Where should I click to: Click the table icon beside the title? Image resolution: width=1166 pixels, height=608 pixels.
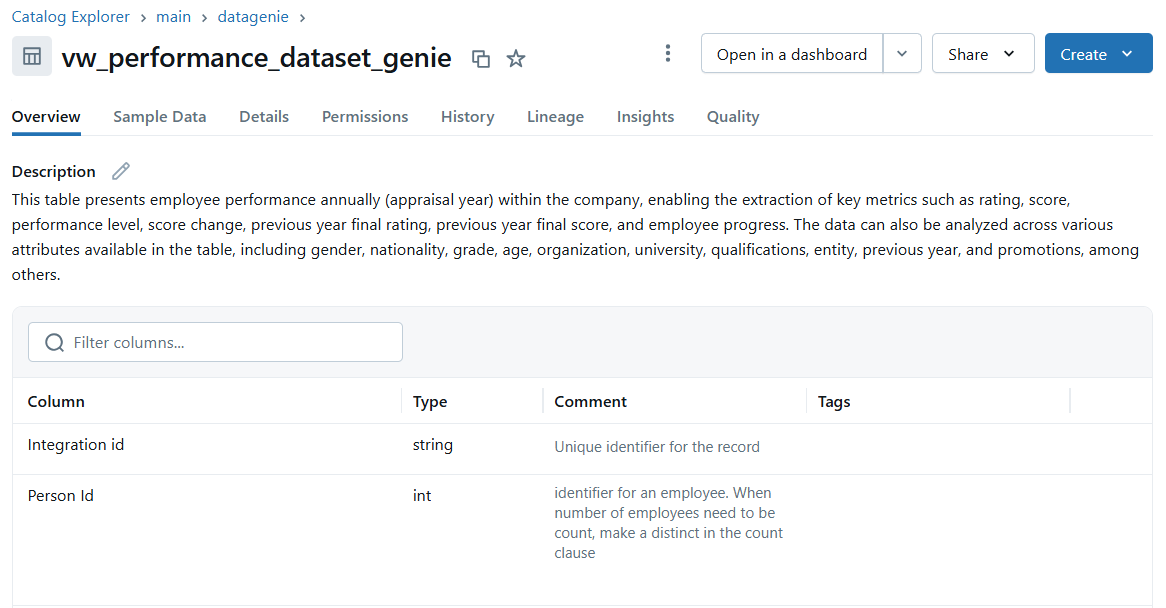point(32,56)
